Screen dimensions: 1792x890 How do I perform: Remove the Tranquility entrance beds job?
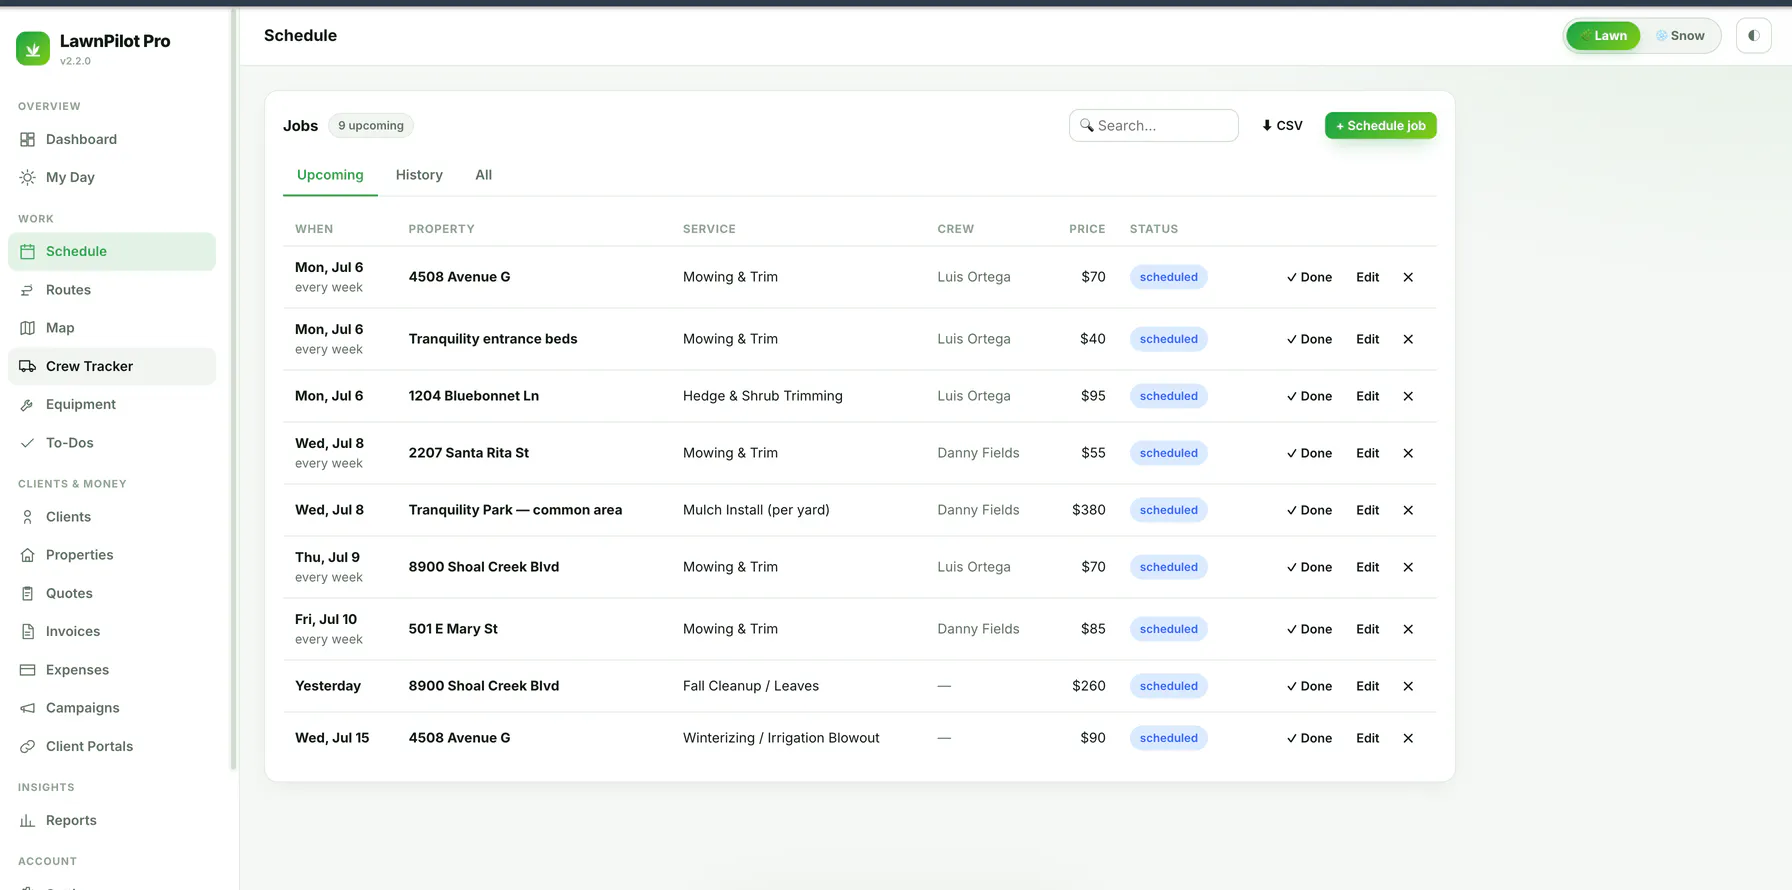tap(1408, 339)
